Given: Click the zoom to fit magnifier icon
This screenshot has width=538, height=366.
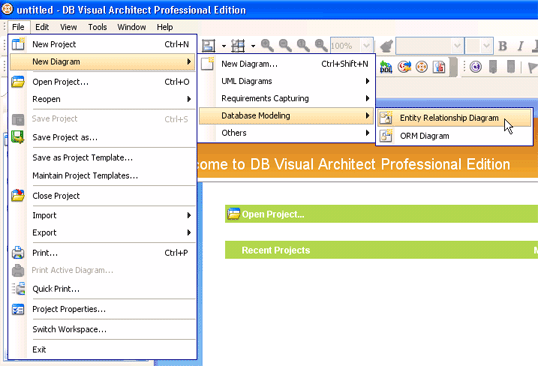Looking at the screenshot, I should point(321,45).
